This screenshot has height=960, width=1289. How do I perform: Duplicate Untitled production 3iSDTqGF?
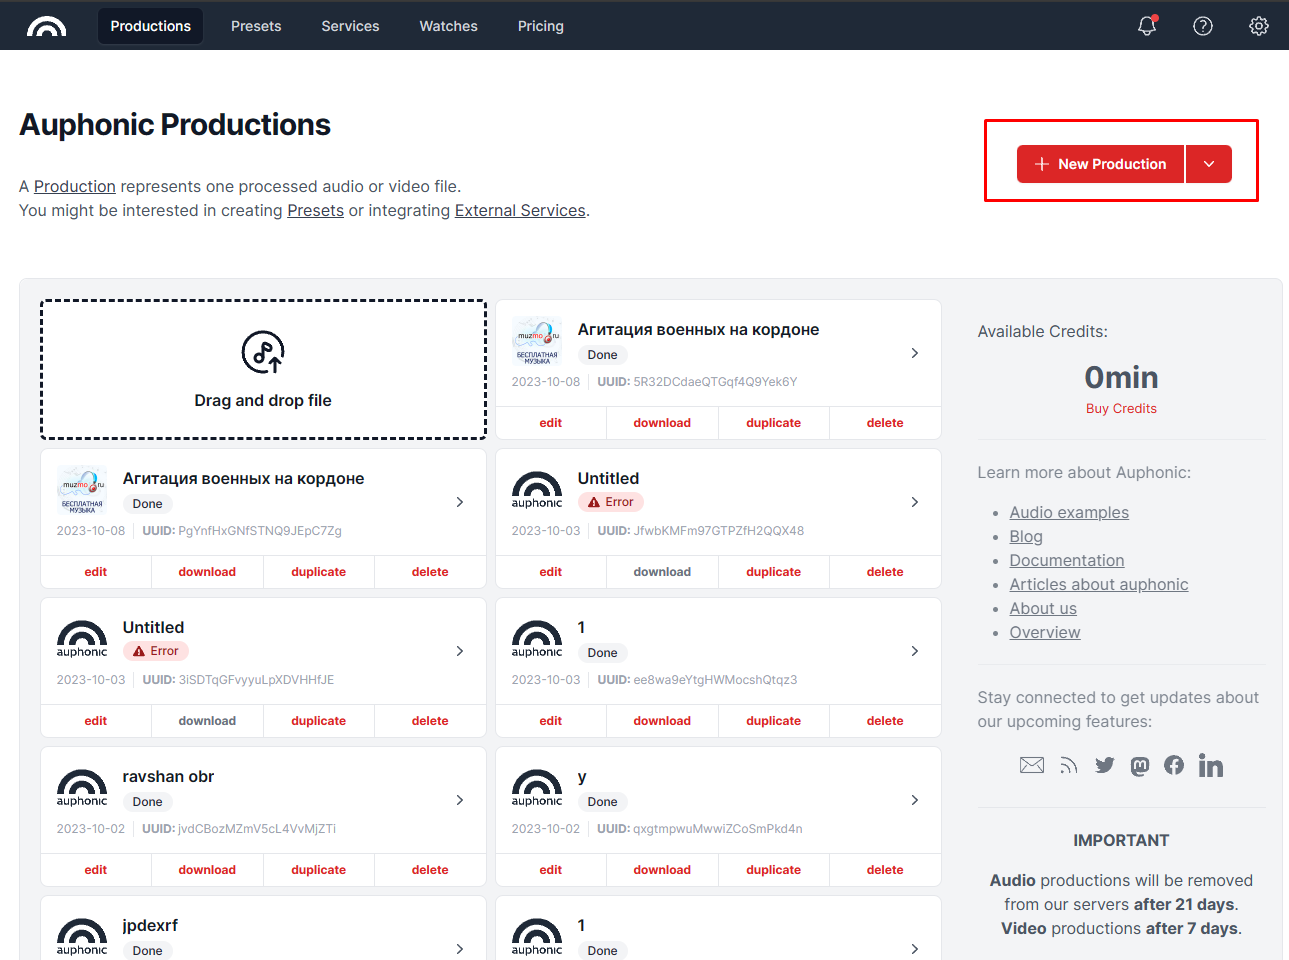click(318, 721)
